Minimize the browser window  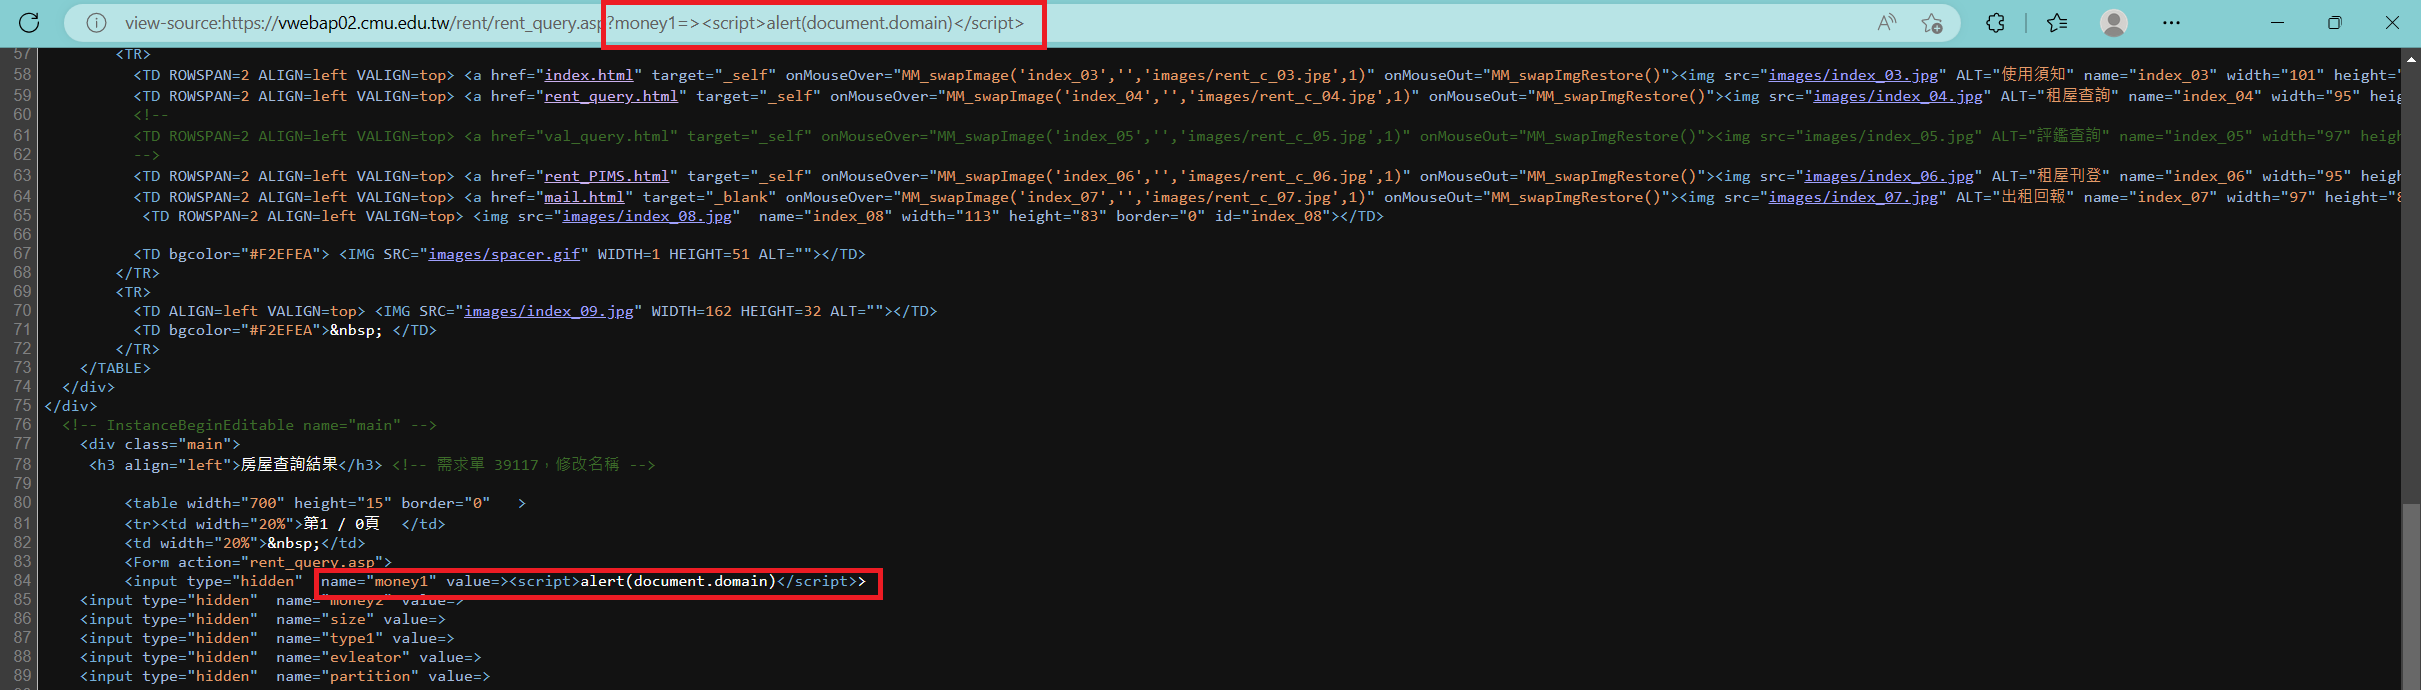(x=2277, y=23)
